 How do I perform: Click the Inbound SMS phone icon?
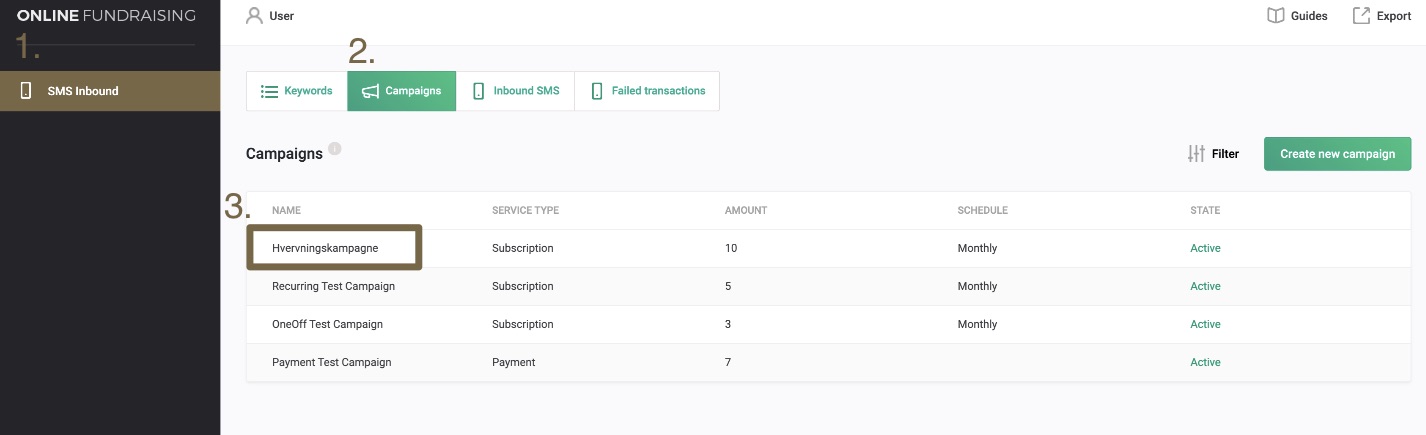point(478,91)
